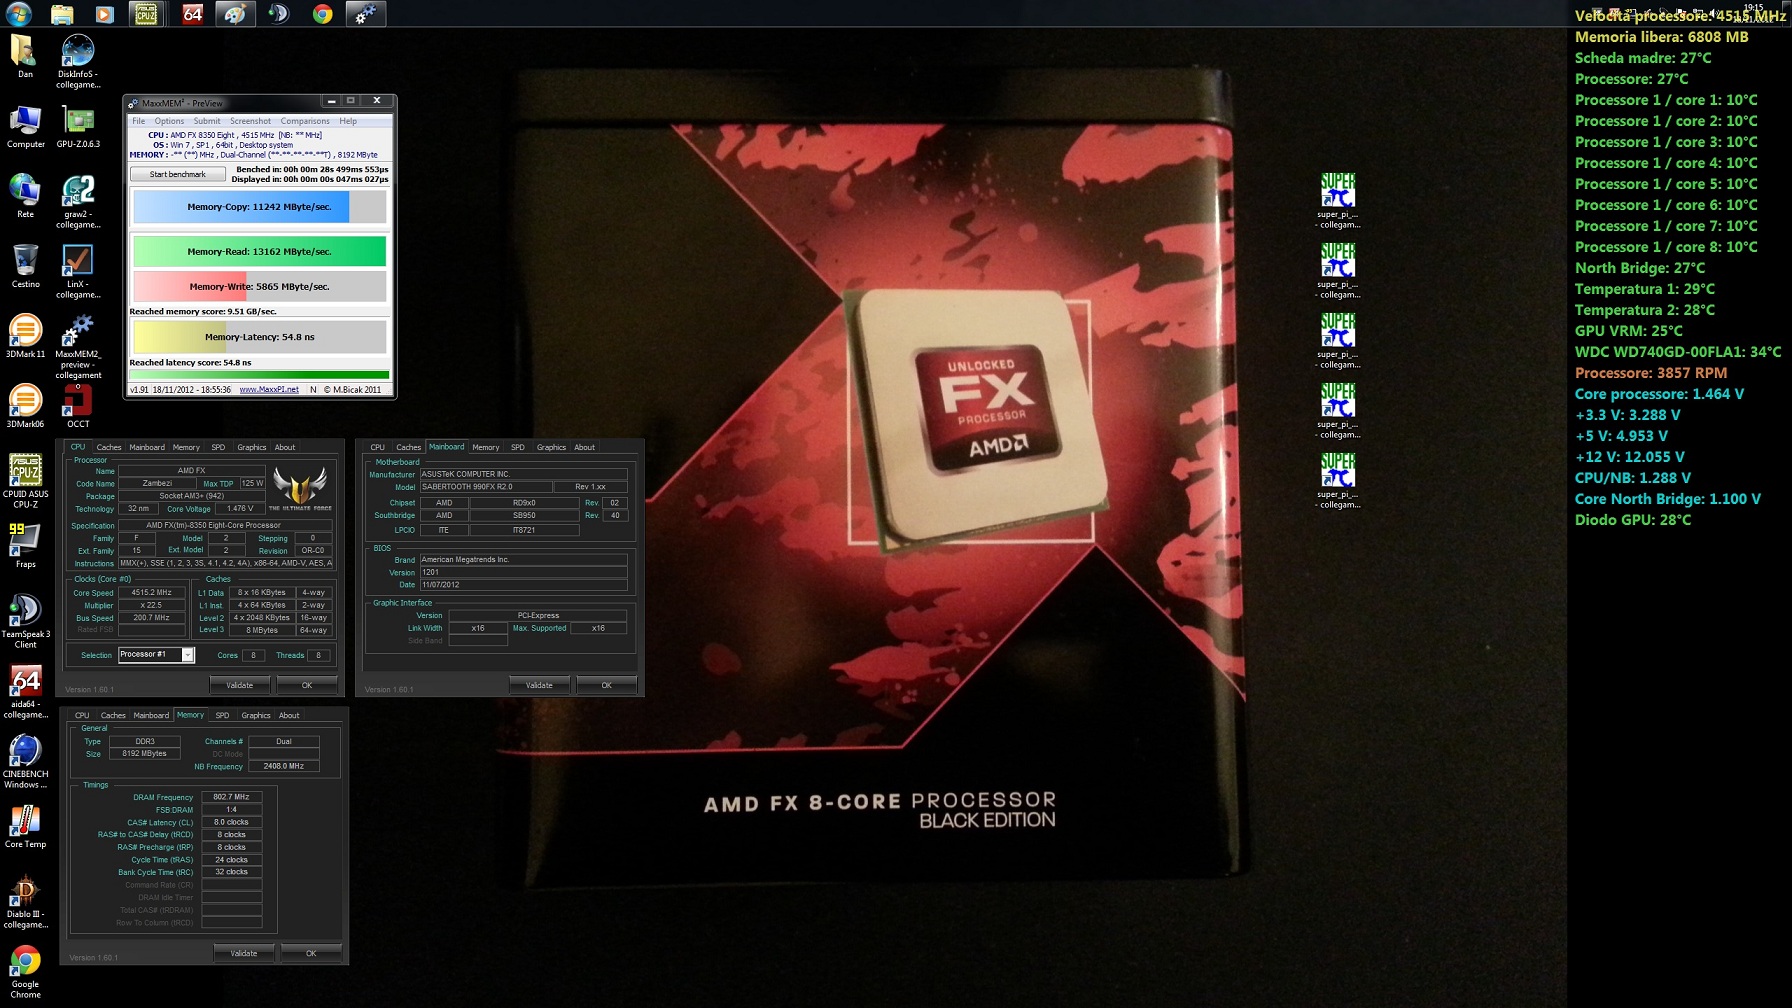Click the Memory-Latency result bar
Image resolution: width=1792 pixels, height=1008 pixels.
259,337
